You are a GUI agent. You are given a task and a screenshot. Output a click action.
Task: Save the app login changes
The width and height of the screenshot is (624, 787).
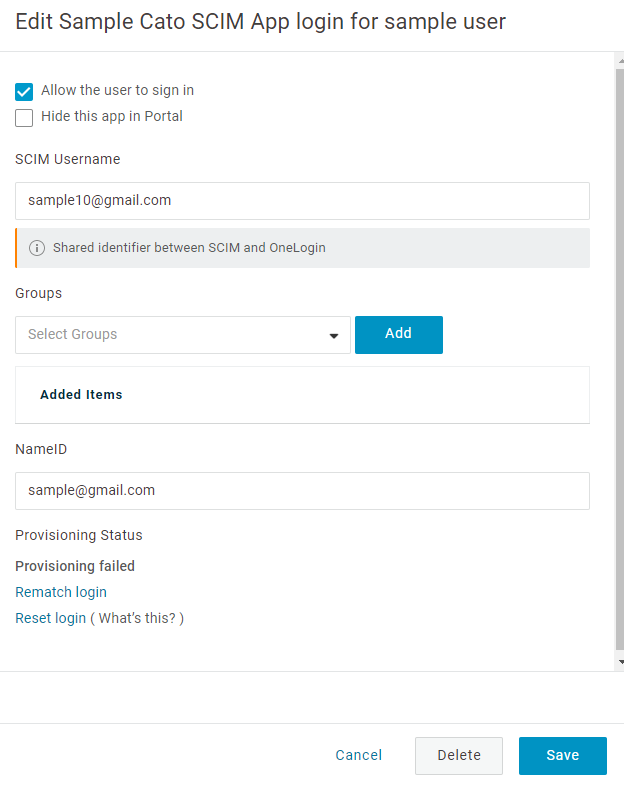click(563, 756)
